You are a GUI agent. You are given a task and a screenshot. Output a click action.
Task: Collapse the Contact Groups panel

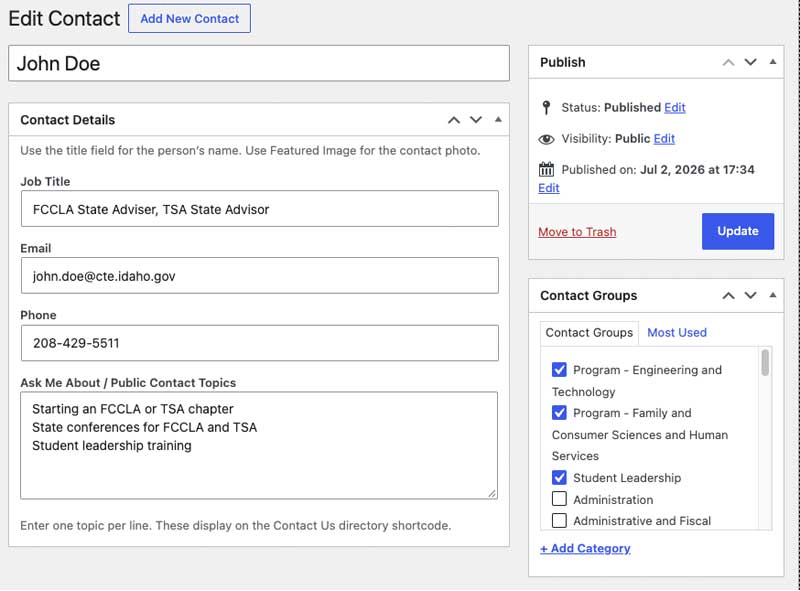point(772,295)
